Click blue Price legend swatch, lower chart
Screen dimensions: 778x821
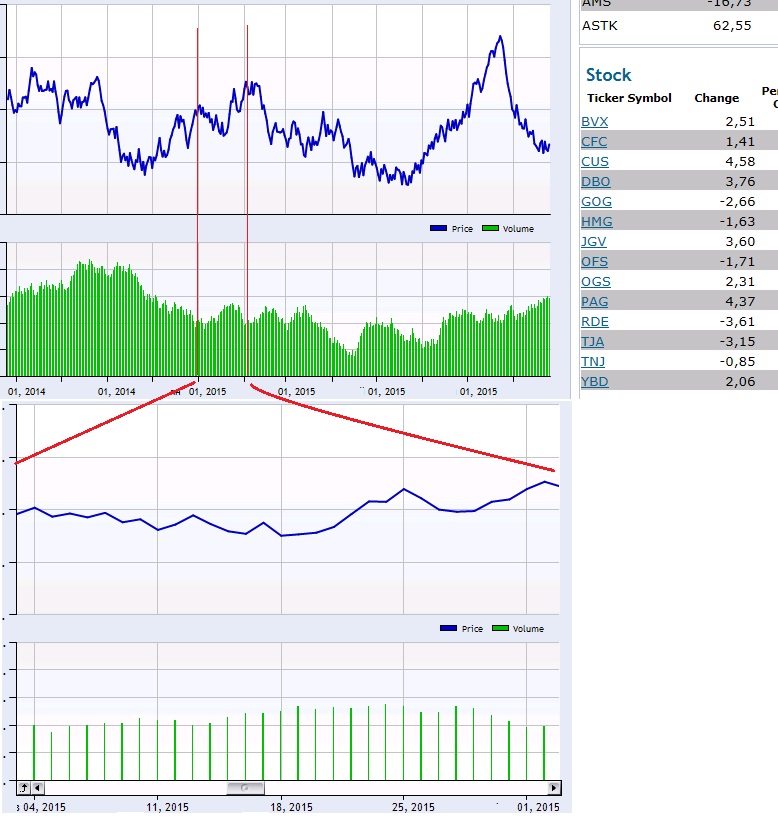click(x=448, y=628)
